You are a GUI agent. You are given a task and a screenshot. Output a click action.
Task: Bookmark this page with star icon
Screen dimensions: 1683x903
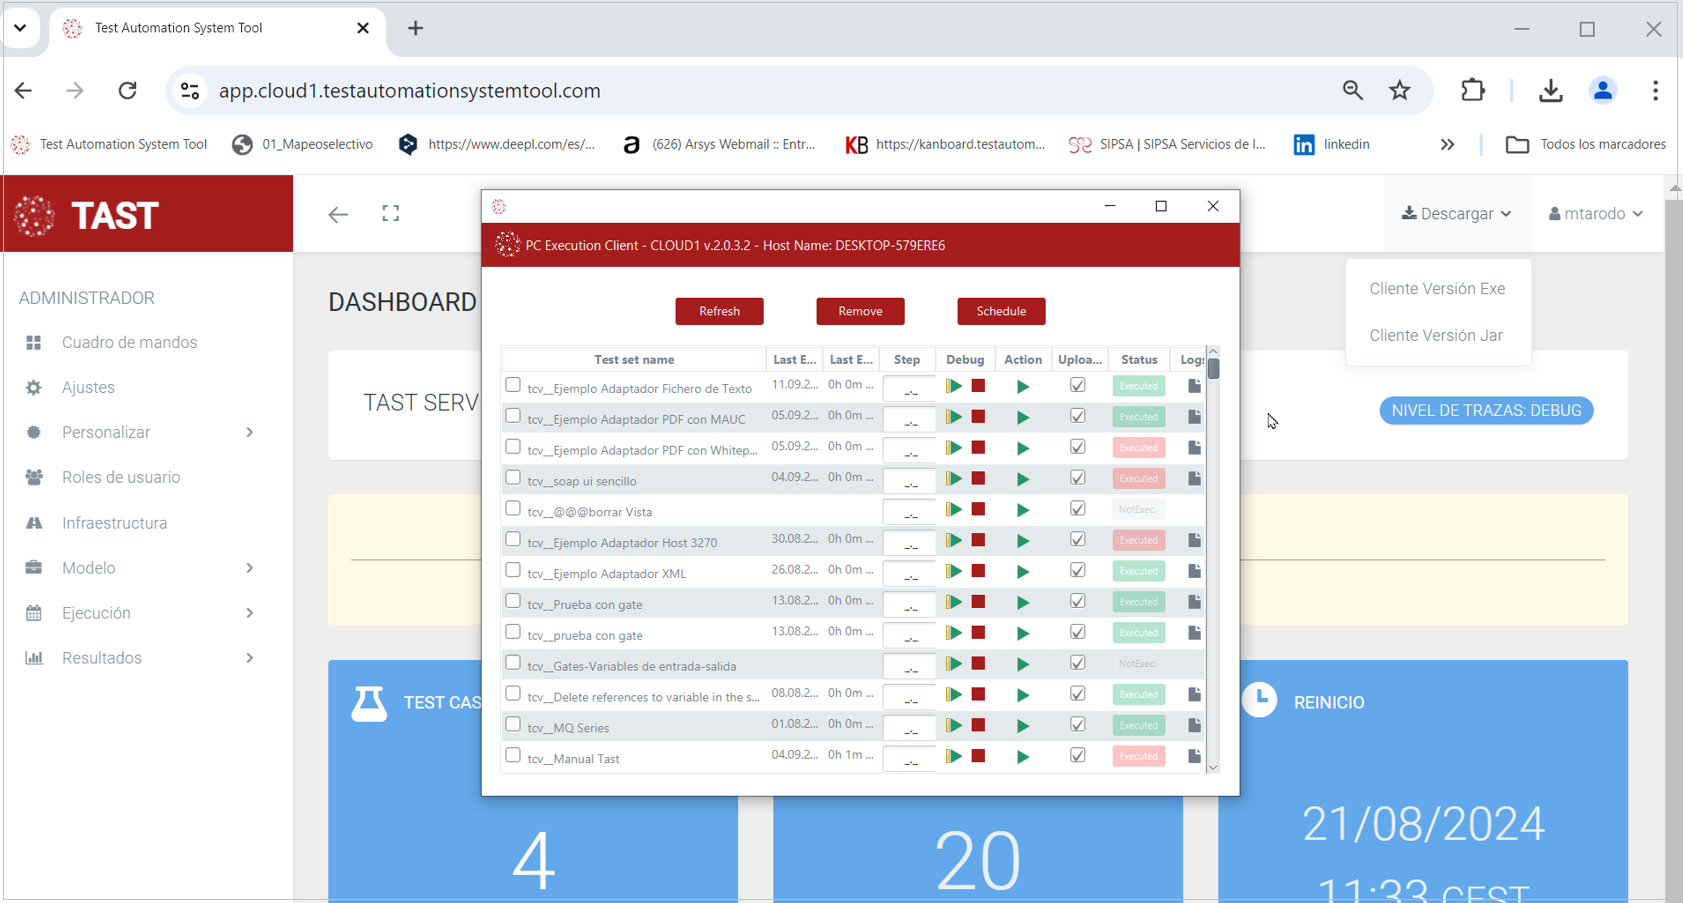1400,91
